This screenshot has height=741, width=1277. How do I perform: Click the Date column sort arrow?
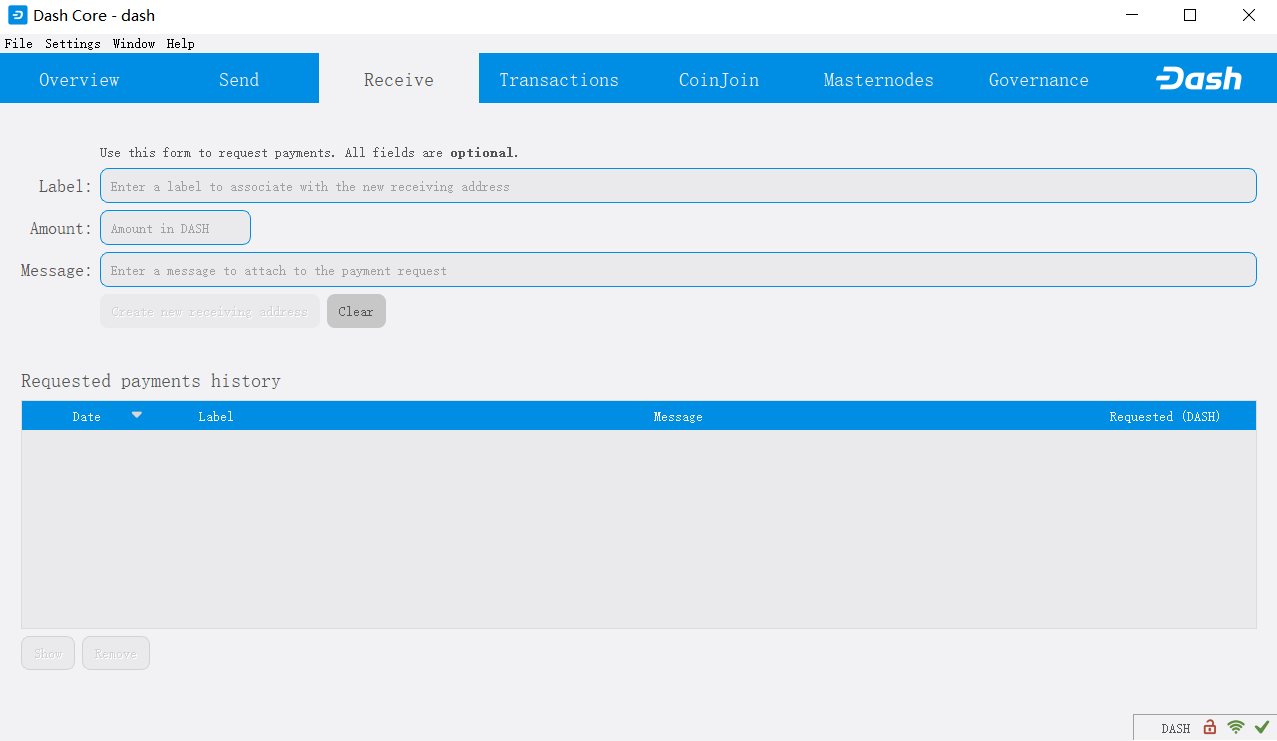point(137,414)
